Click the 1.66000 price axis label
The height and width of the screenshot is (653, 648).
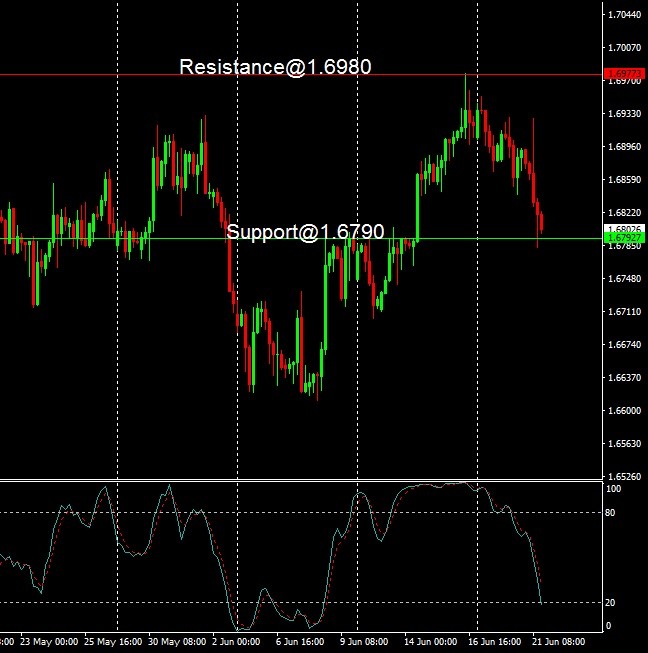pyautogui.click(x=624, y=411)
